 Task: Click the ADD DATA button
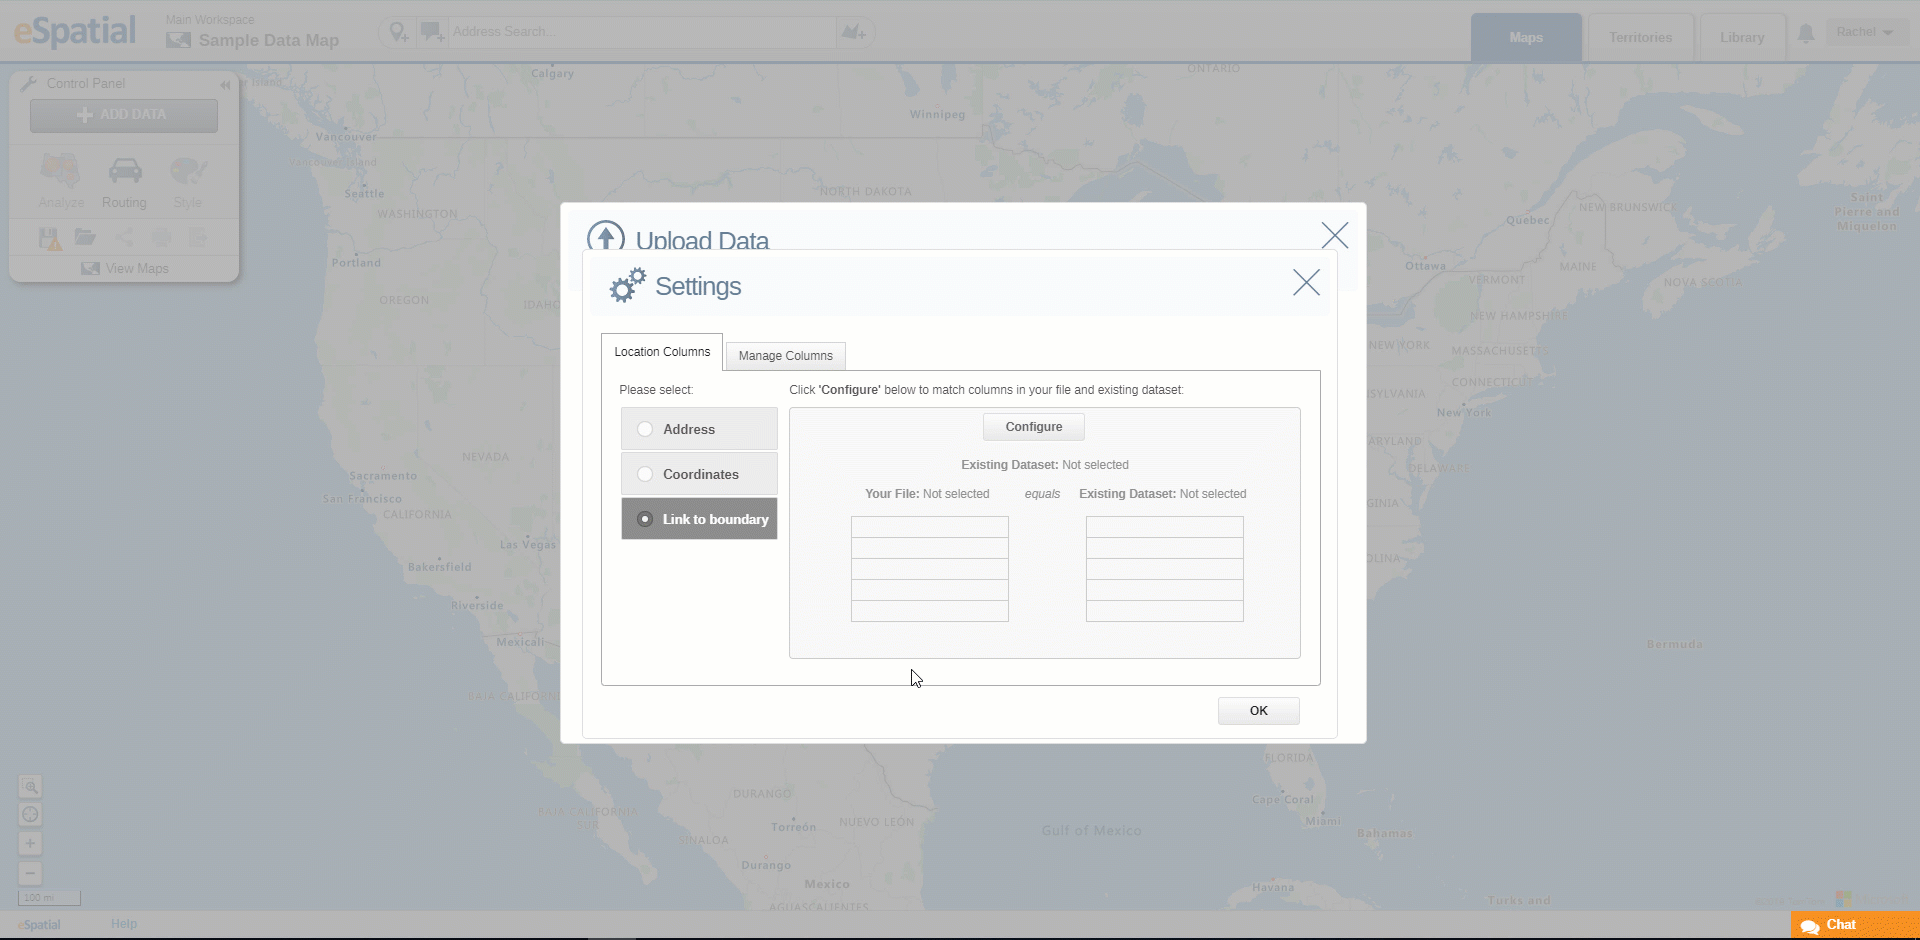click(x=124, y=115)
